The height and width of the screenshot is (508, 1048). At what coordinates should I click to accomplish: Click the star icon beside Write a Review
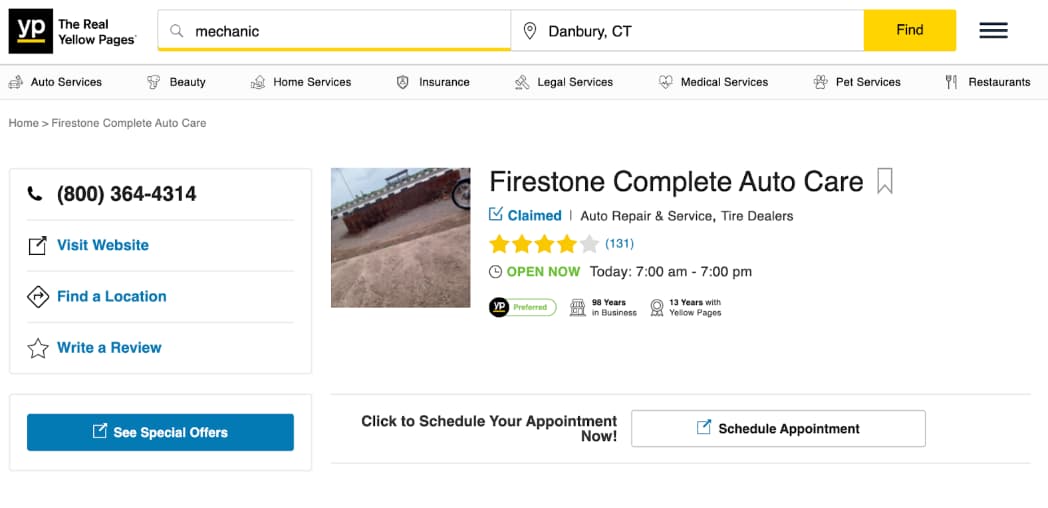[37, 348]
